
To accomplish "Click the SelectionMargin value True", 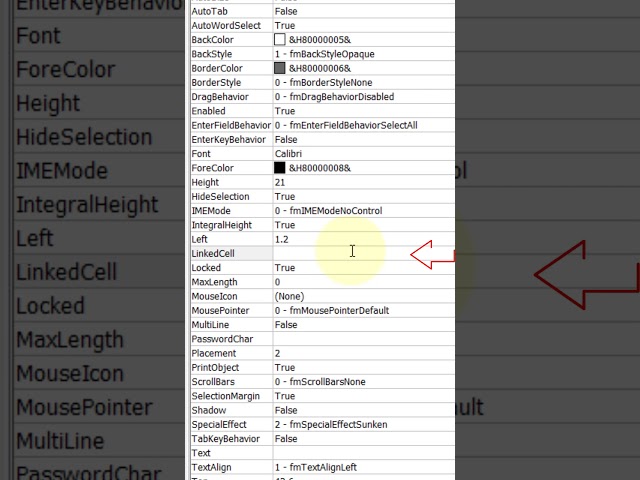I will (285, 396).
